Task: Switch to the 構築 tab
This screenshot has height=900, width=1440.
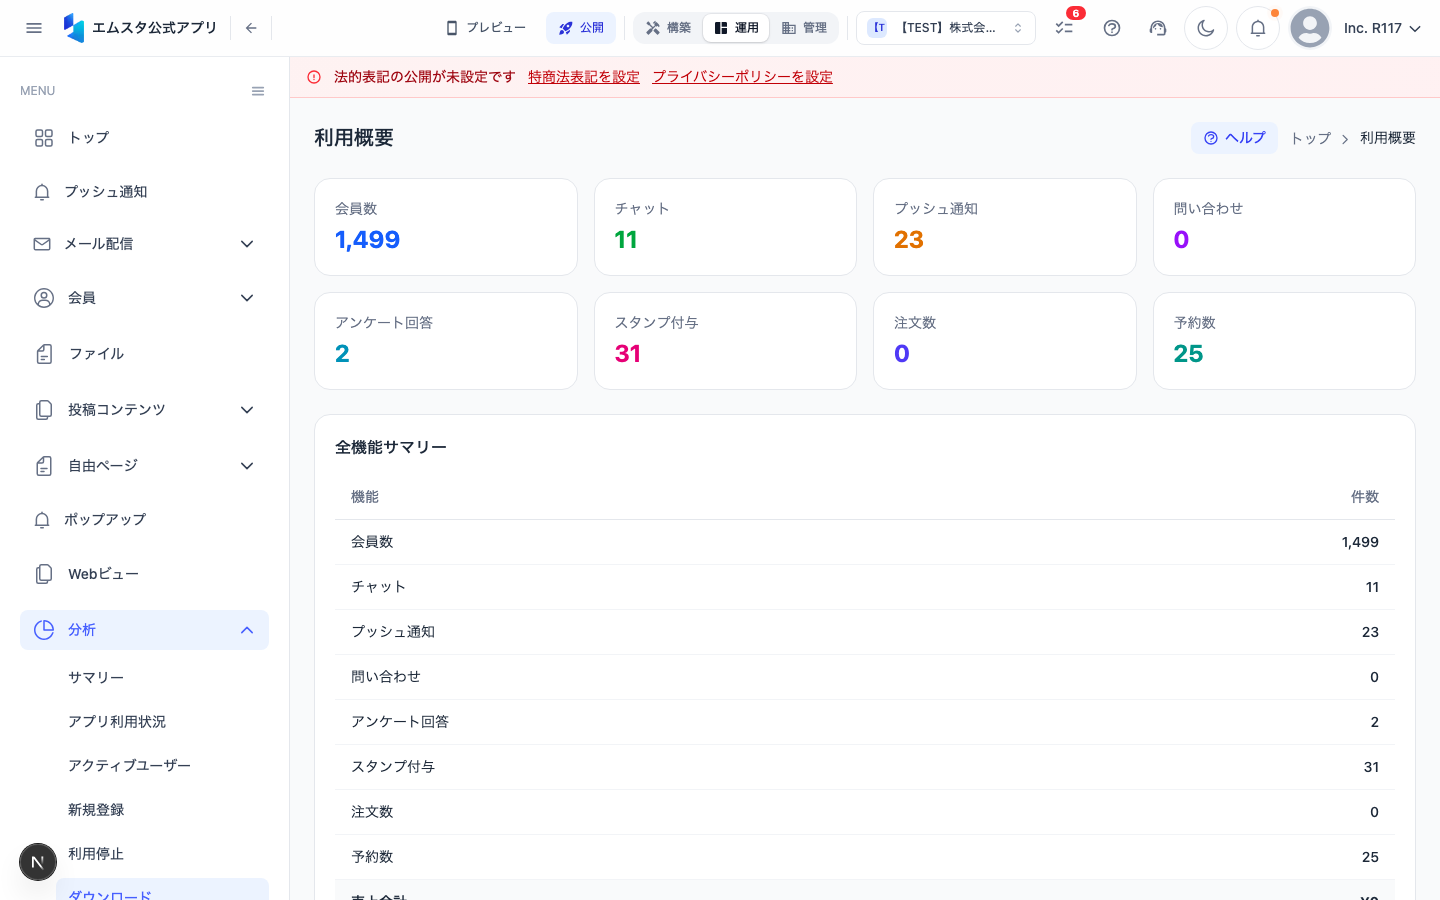Action: tap(668, 28)
